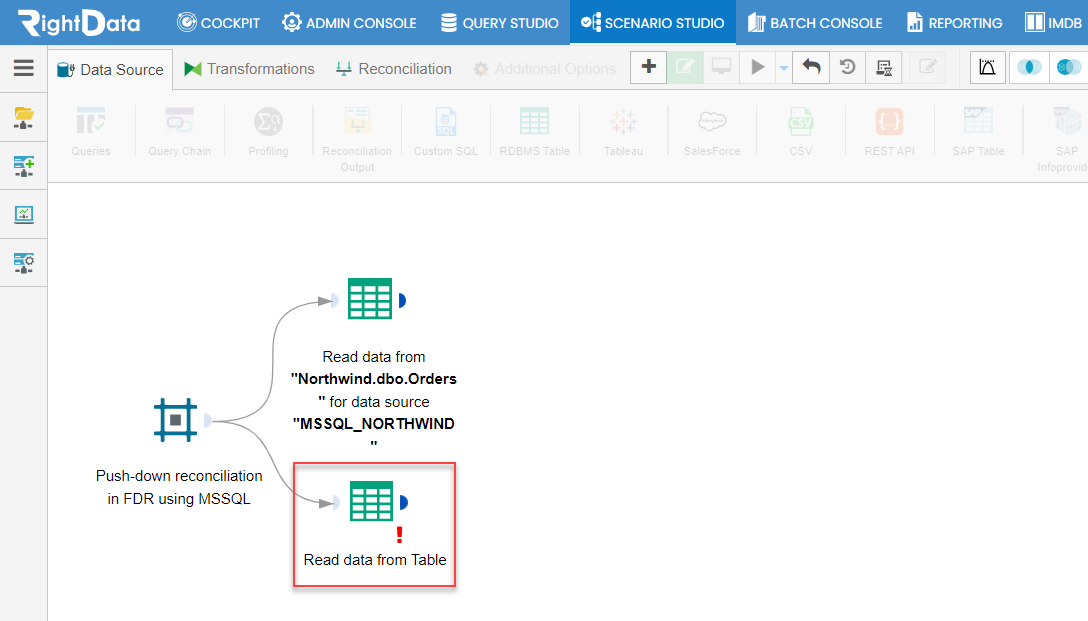Expand the run options dropdown arrow

coord(783,68)
